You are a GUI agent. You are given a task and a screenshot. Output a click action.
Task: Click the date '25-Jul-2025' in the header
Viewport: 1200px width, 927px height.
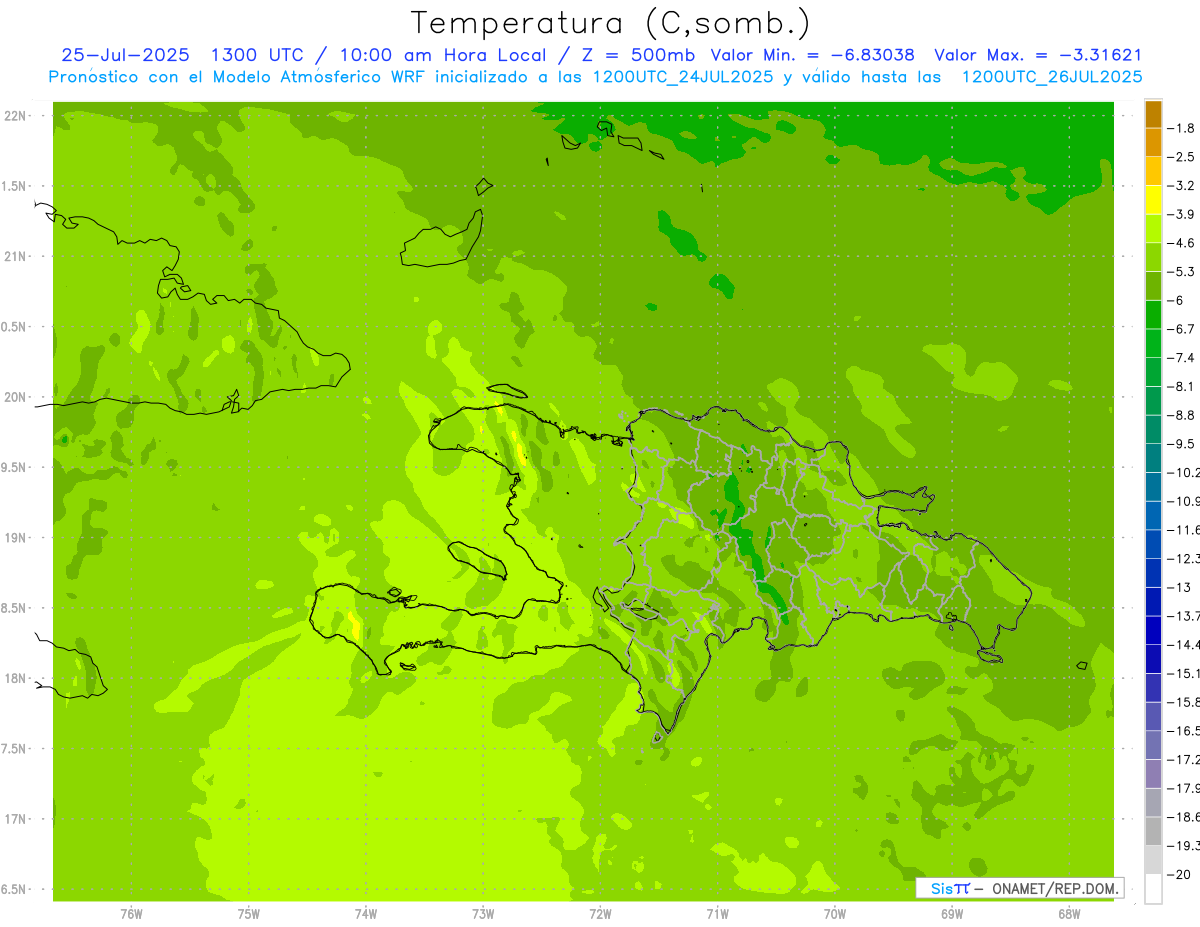(x=126, y=55)
